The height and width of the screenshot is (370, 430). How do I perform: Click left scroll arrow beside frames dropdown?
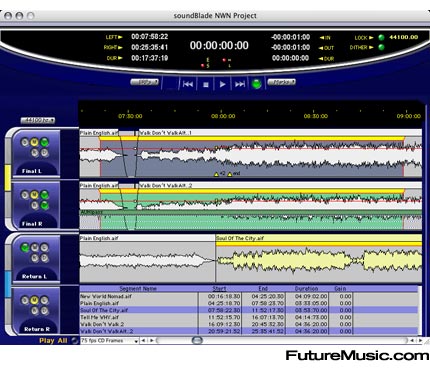[143, 341]
